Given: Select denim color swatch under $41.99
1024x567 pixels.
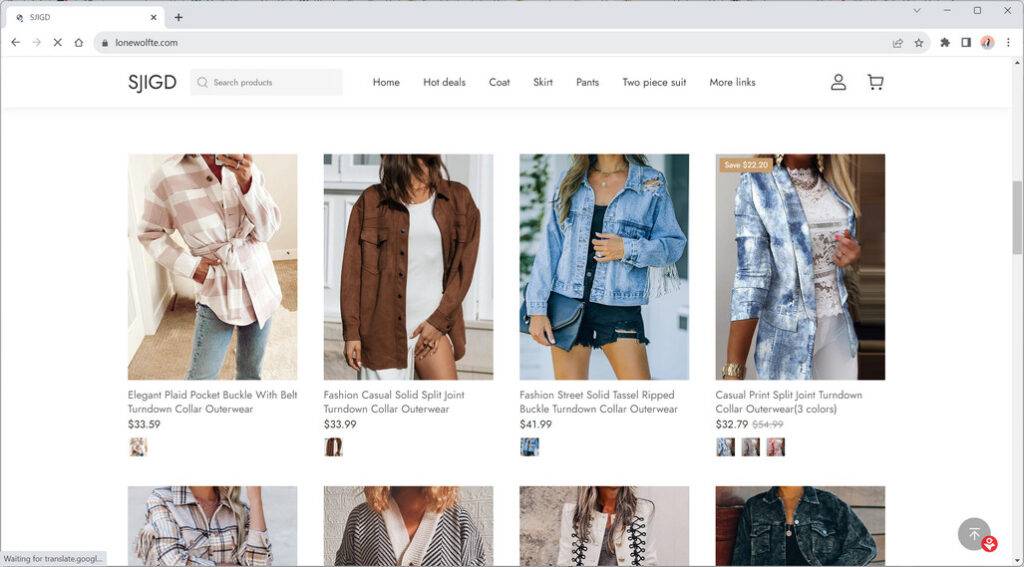Looking at the screenshot, I should [x=530, y=447].
